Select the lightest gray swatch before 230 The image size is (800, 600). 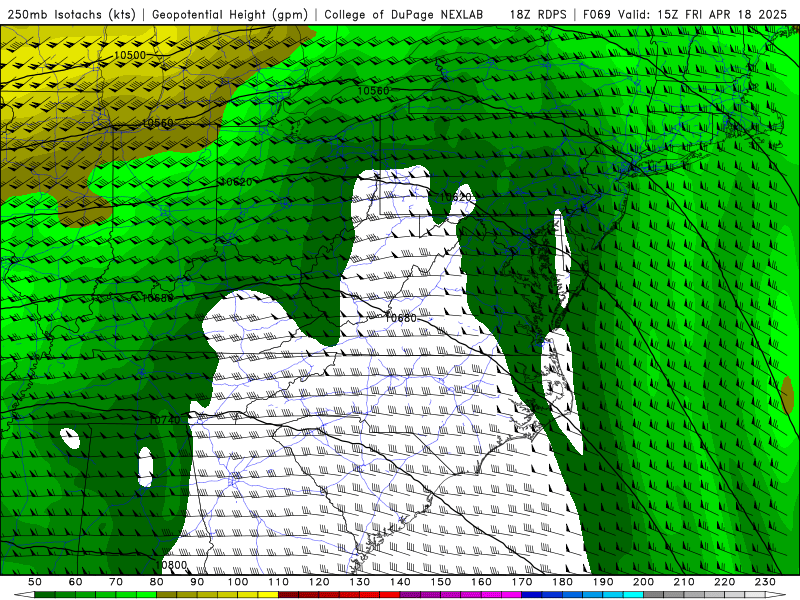click(755, 595)
